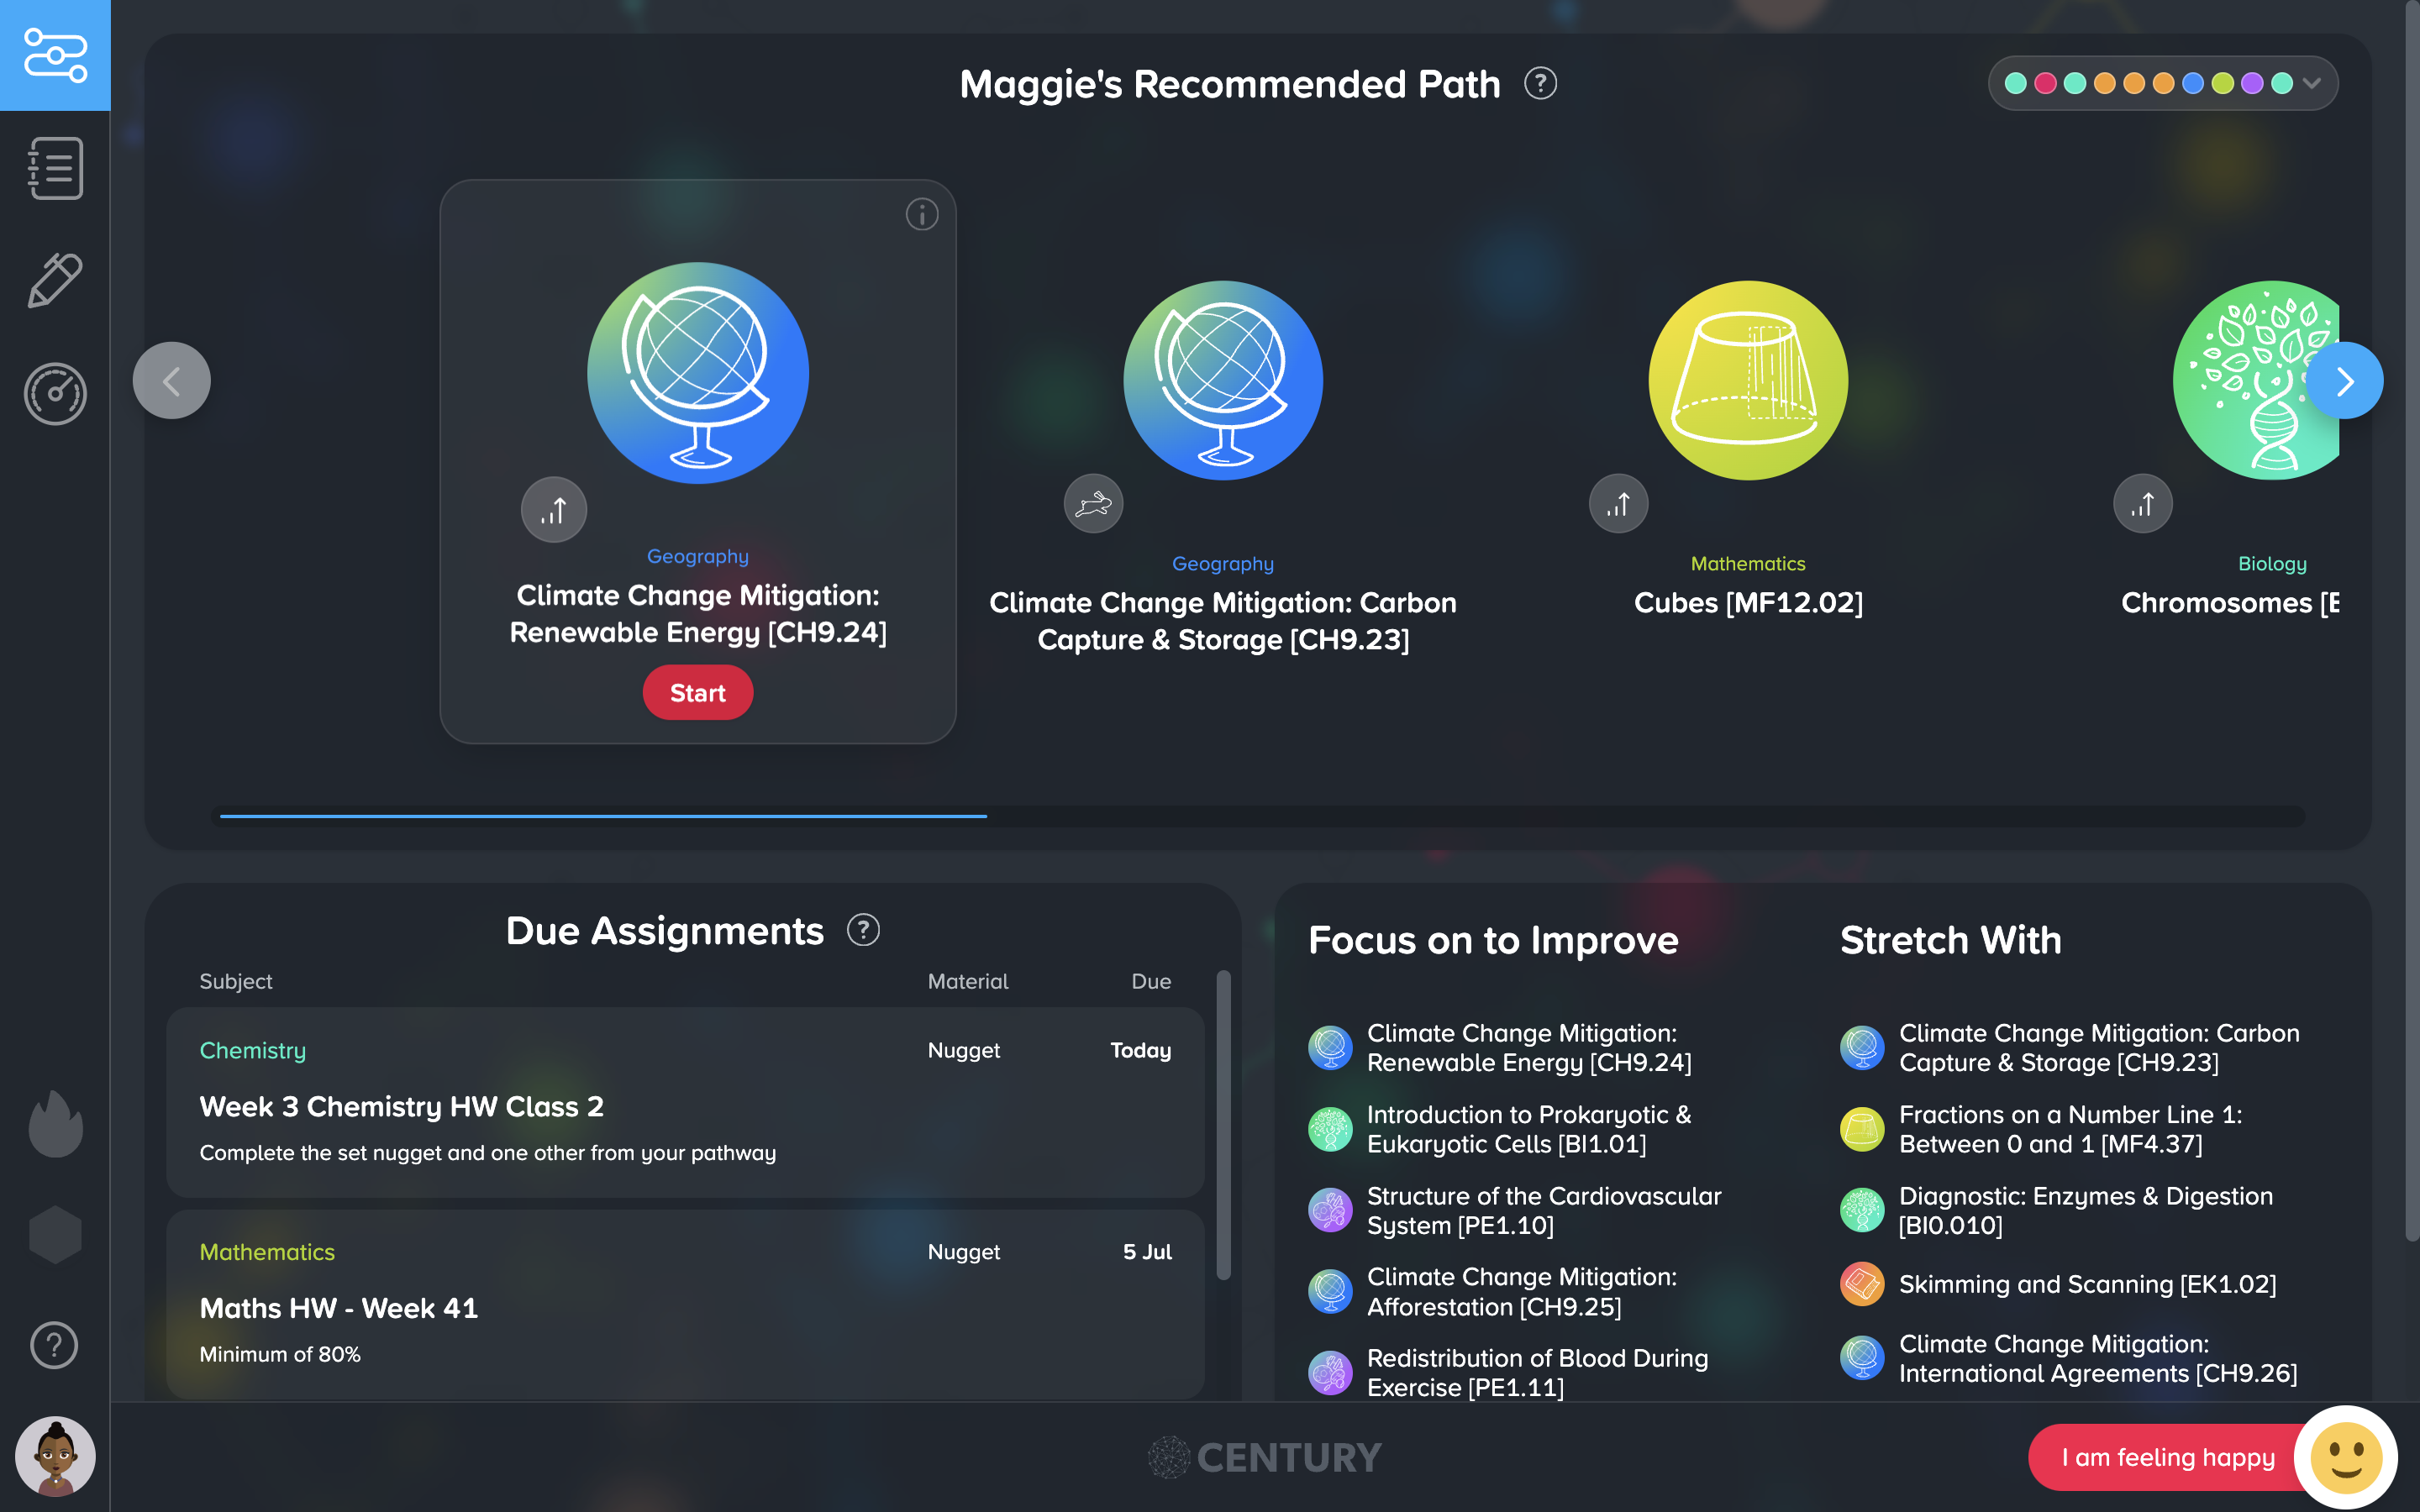Click the pencil icon in sidebar
Image resolution: width=2420 pixels, height=1512 pixels.
[x=55, y=280]
